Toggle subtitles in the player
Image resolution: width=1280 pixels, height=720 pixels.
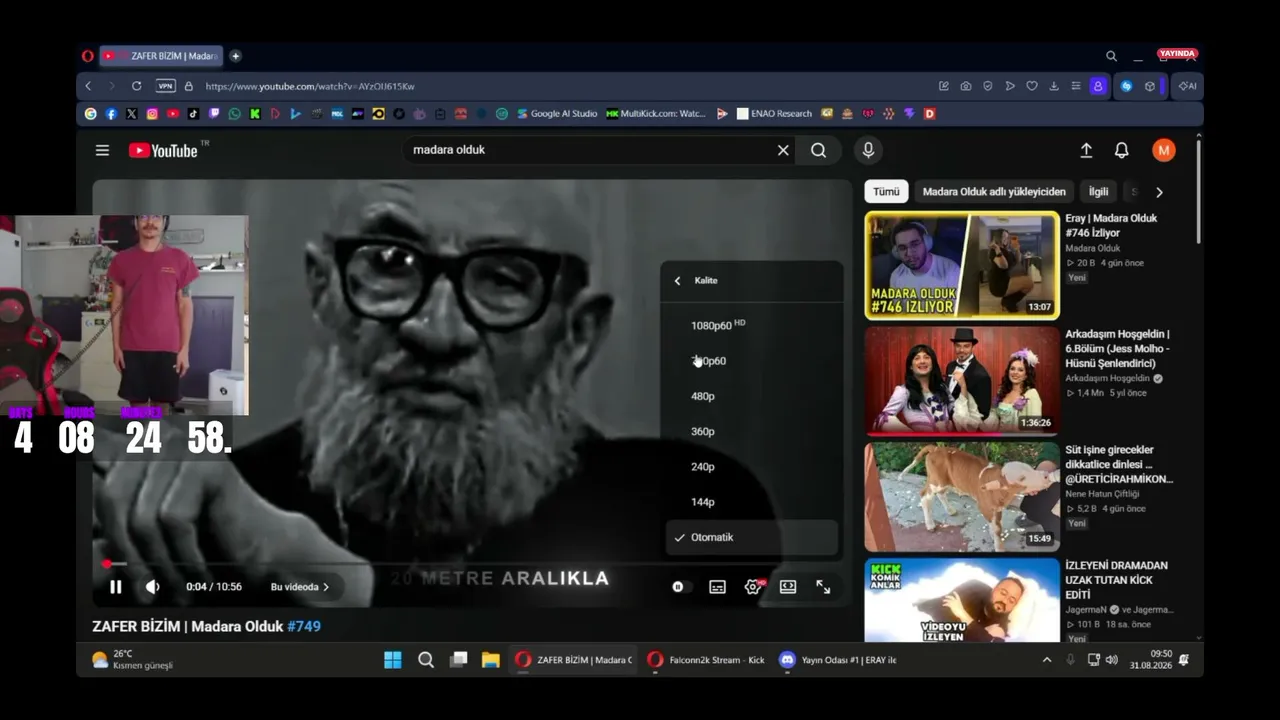coord(717,587)
